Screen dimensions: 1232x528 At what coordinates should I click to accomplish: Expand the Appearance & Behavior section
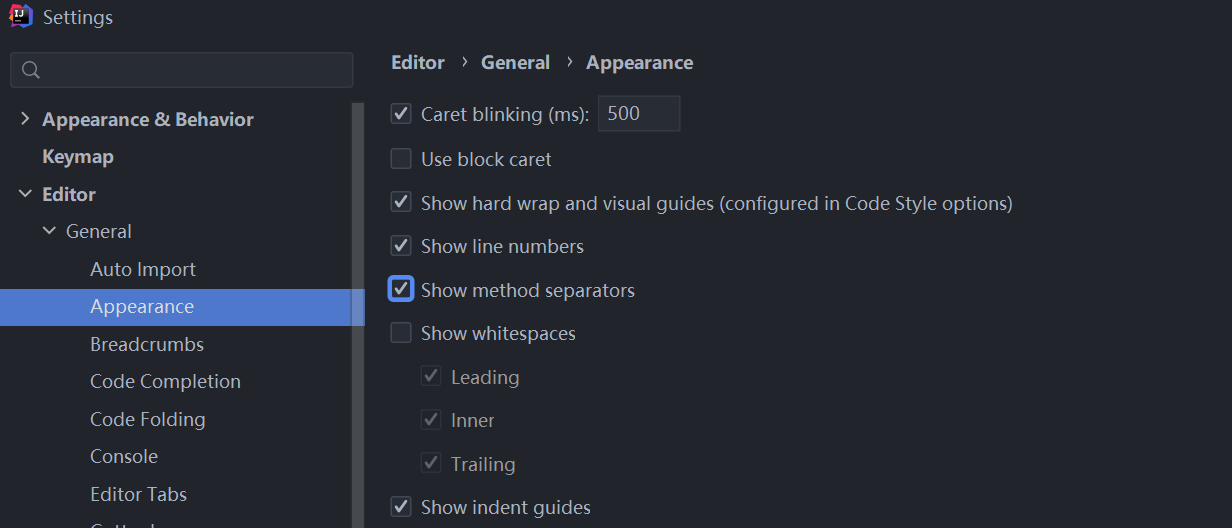point(25,119)
